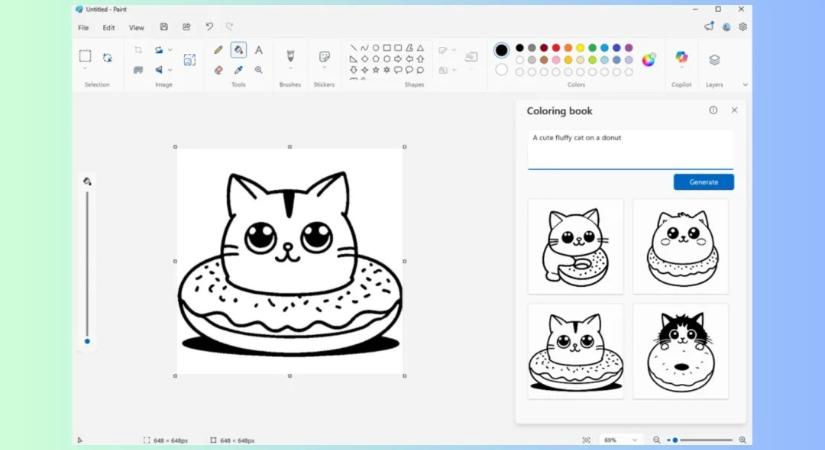Select the cat hugging donut thumbnail
Image resolution: width=825 pixels, height=450 pixels.
tap(576, 246)
